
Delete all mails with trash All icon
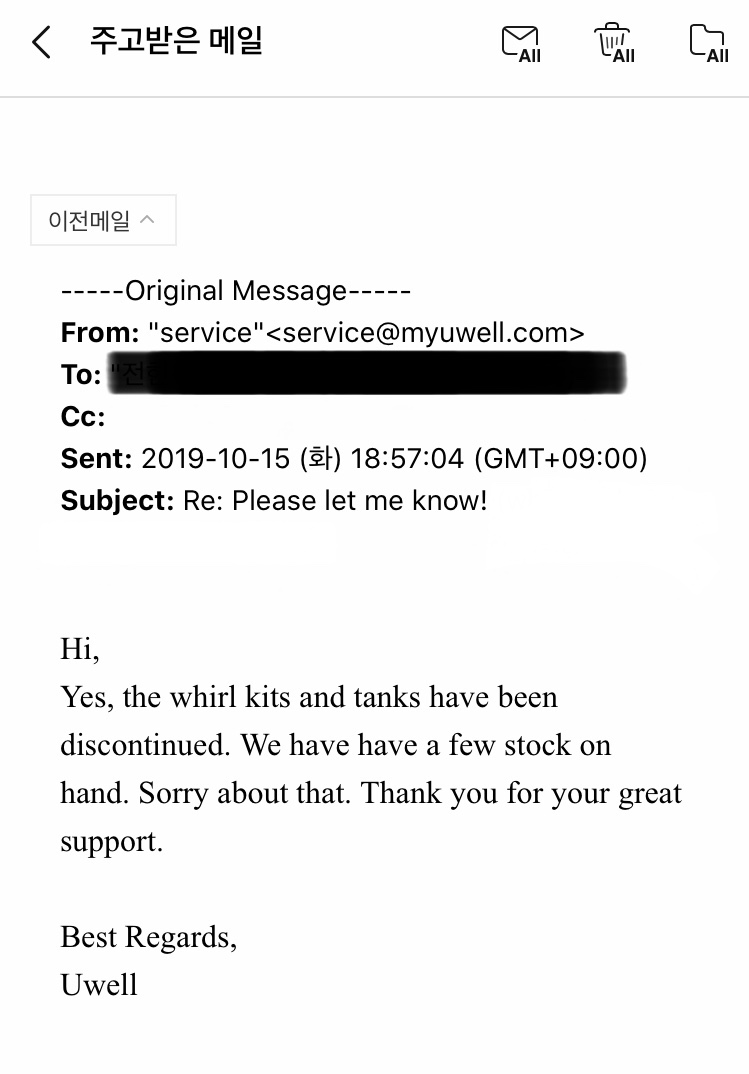(x=614, y=43)
